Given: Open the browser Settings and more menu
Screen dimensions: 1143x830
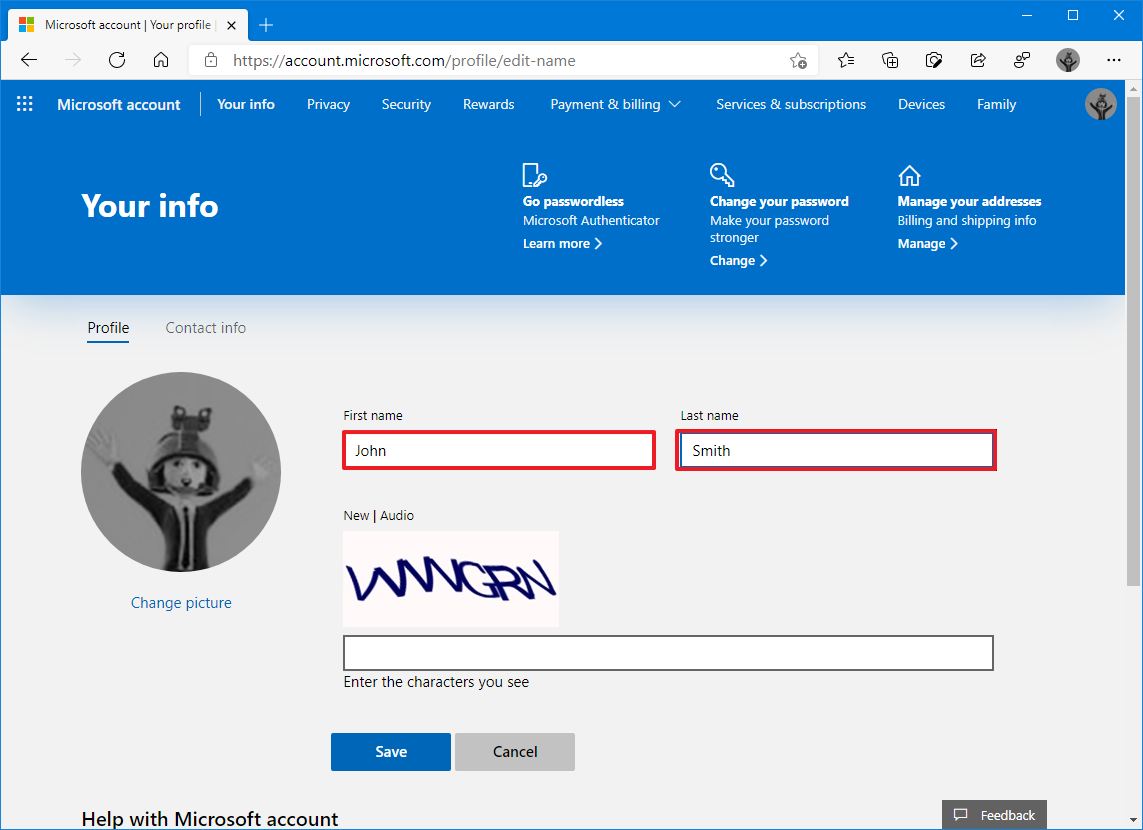Looking at the screenshot, I should (x=1113, y=60).
